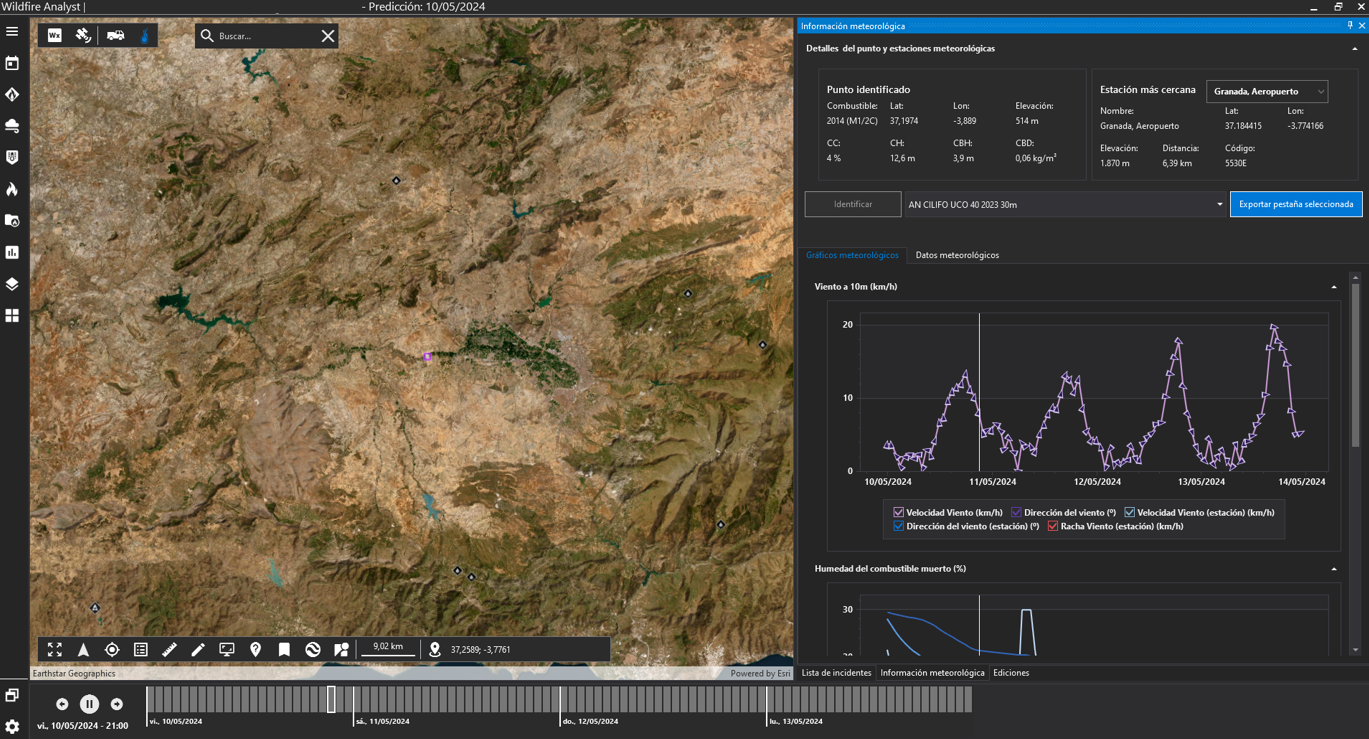
Task: Uncheck Racha Viento (estación) series
Action: (1052, 526)
